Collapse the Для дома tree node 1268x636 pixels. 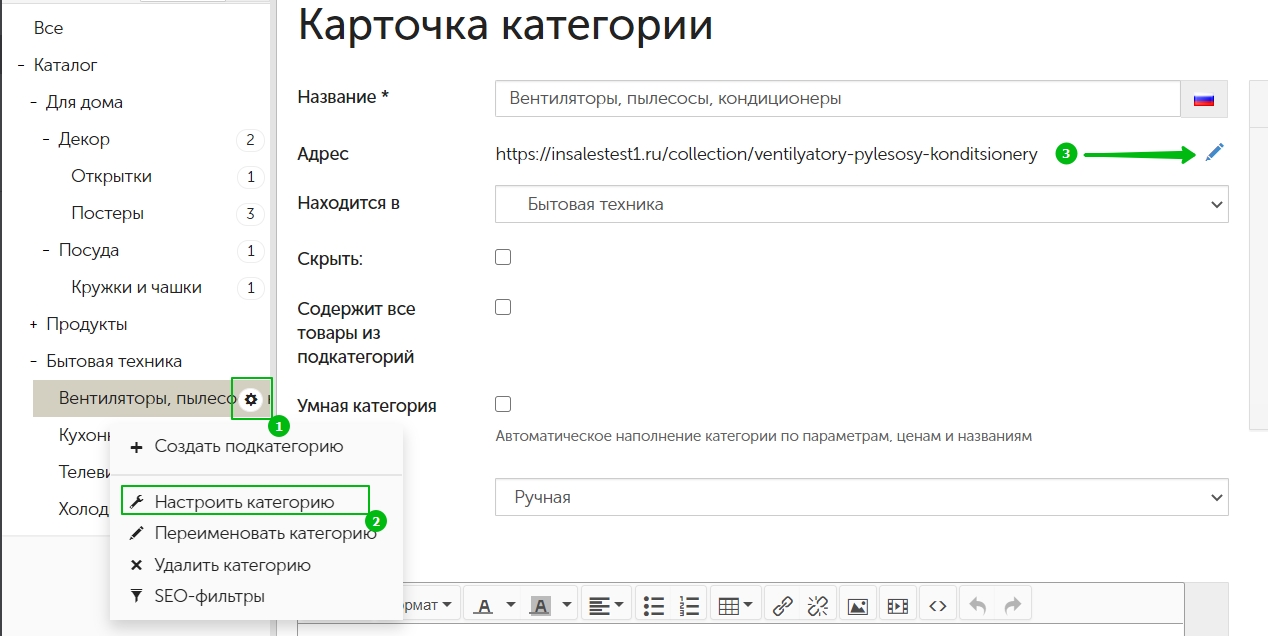pos(33,102)
